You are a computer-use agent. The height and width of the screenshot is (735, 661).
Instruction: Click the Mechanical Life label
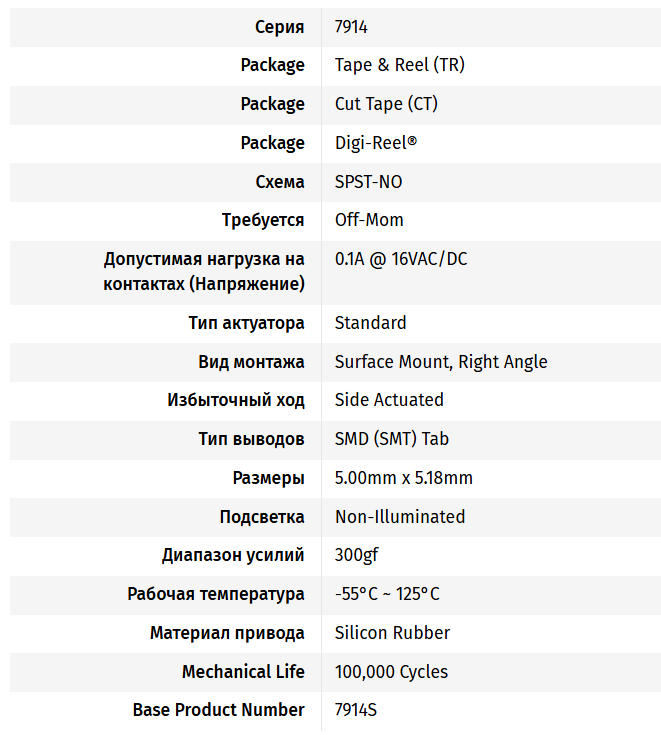243,672
